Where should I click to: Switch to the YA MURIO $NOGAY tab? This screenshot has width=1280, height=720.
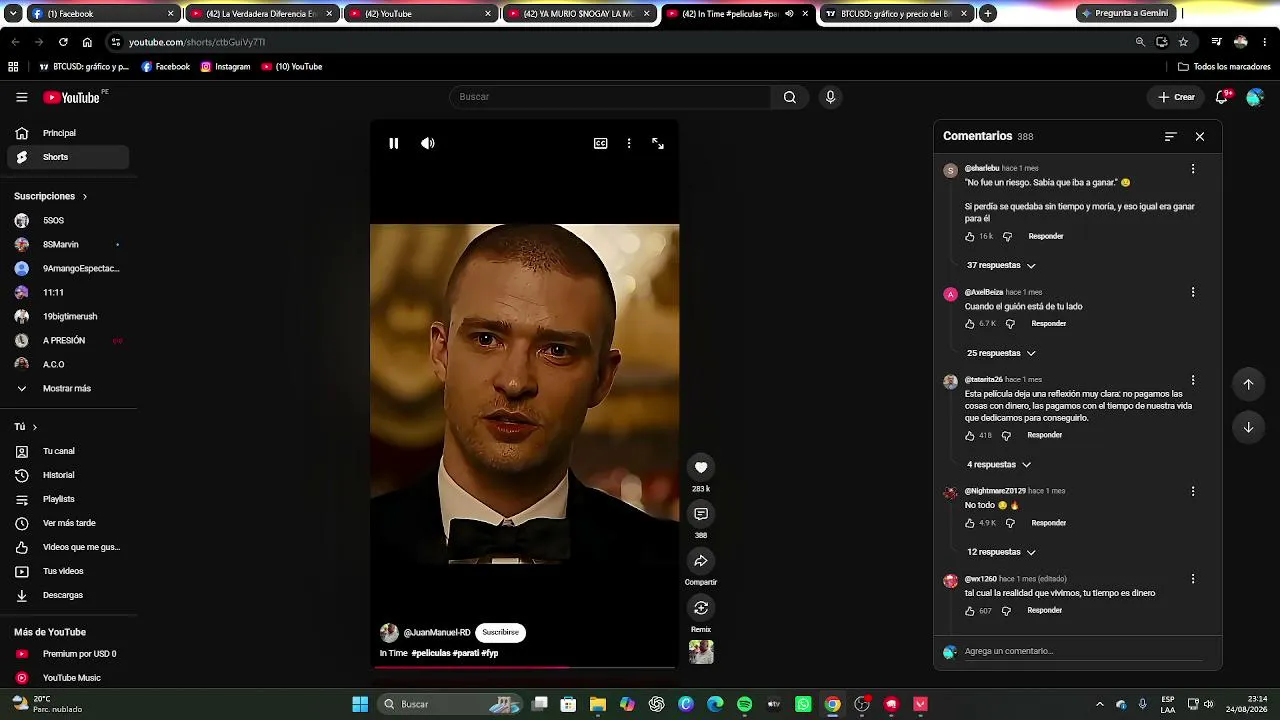[578, 14]
